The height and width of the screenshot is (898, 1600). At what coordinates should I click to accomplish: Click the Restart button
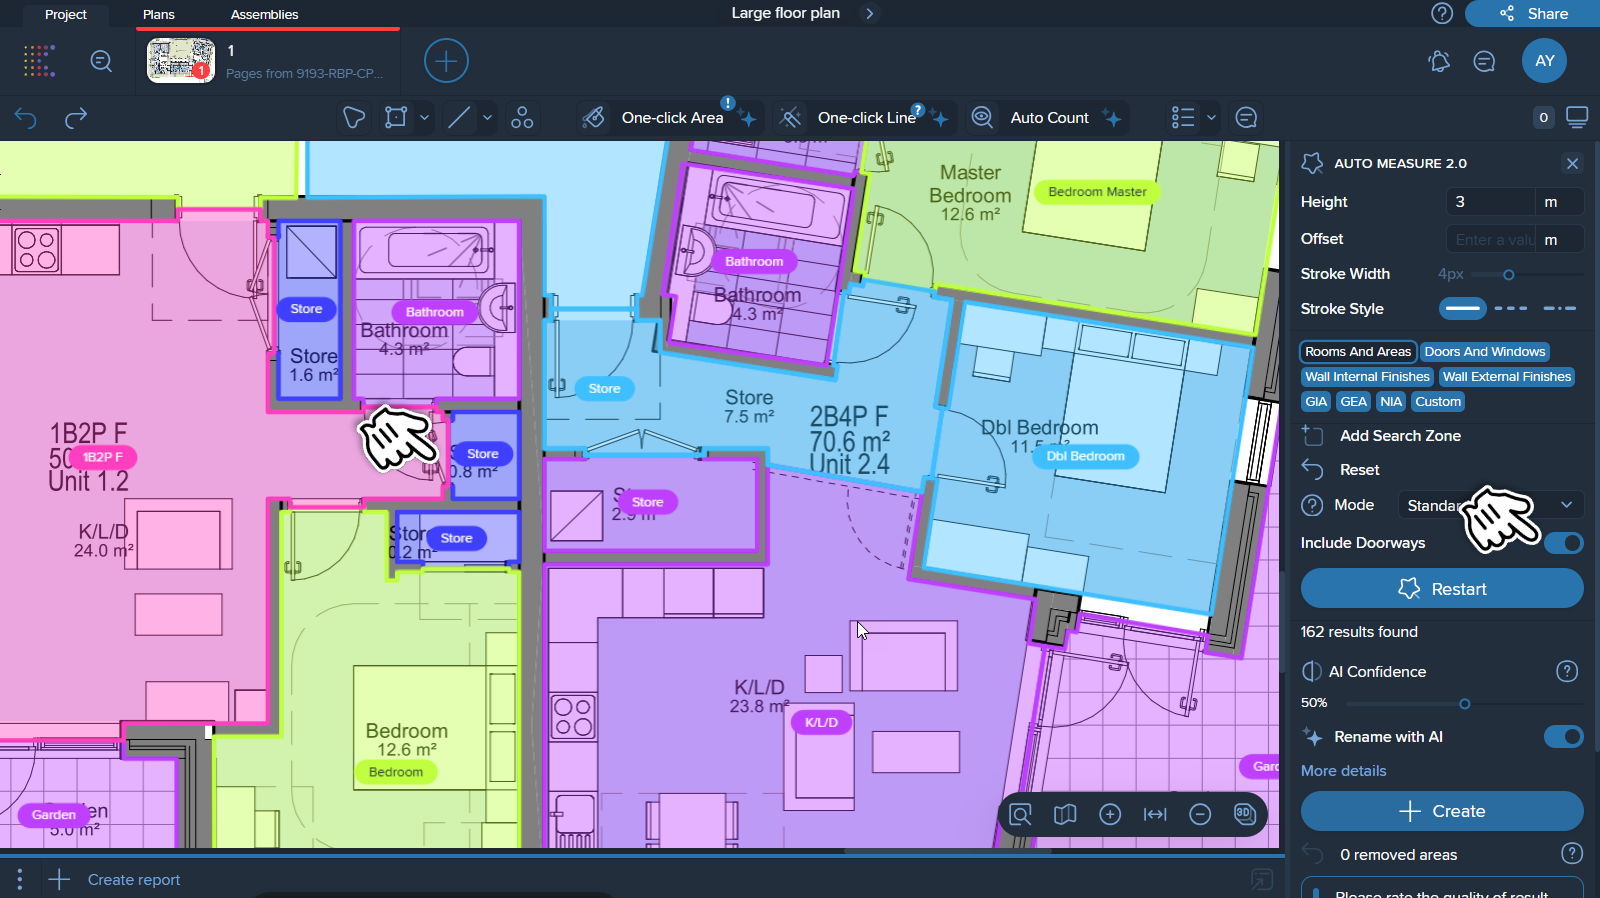click(x=1442, y=588)
